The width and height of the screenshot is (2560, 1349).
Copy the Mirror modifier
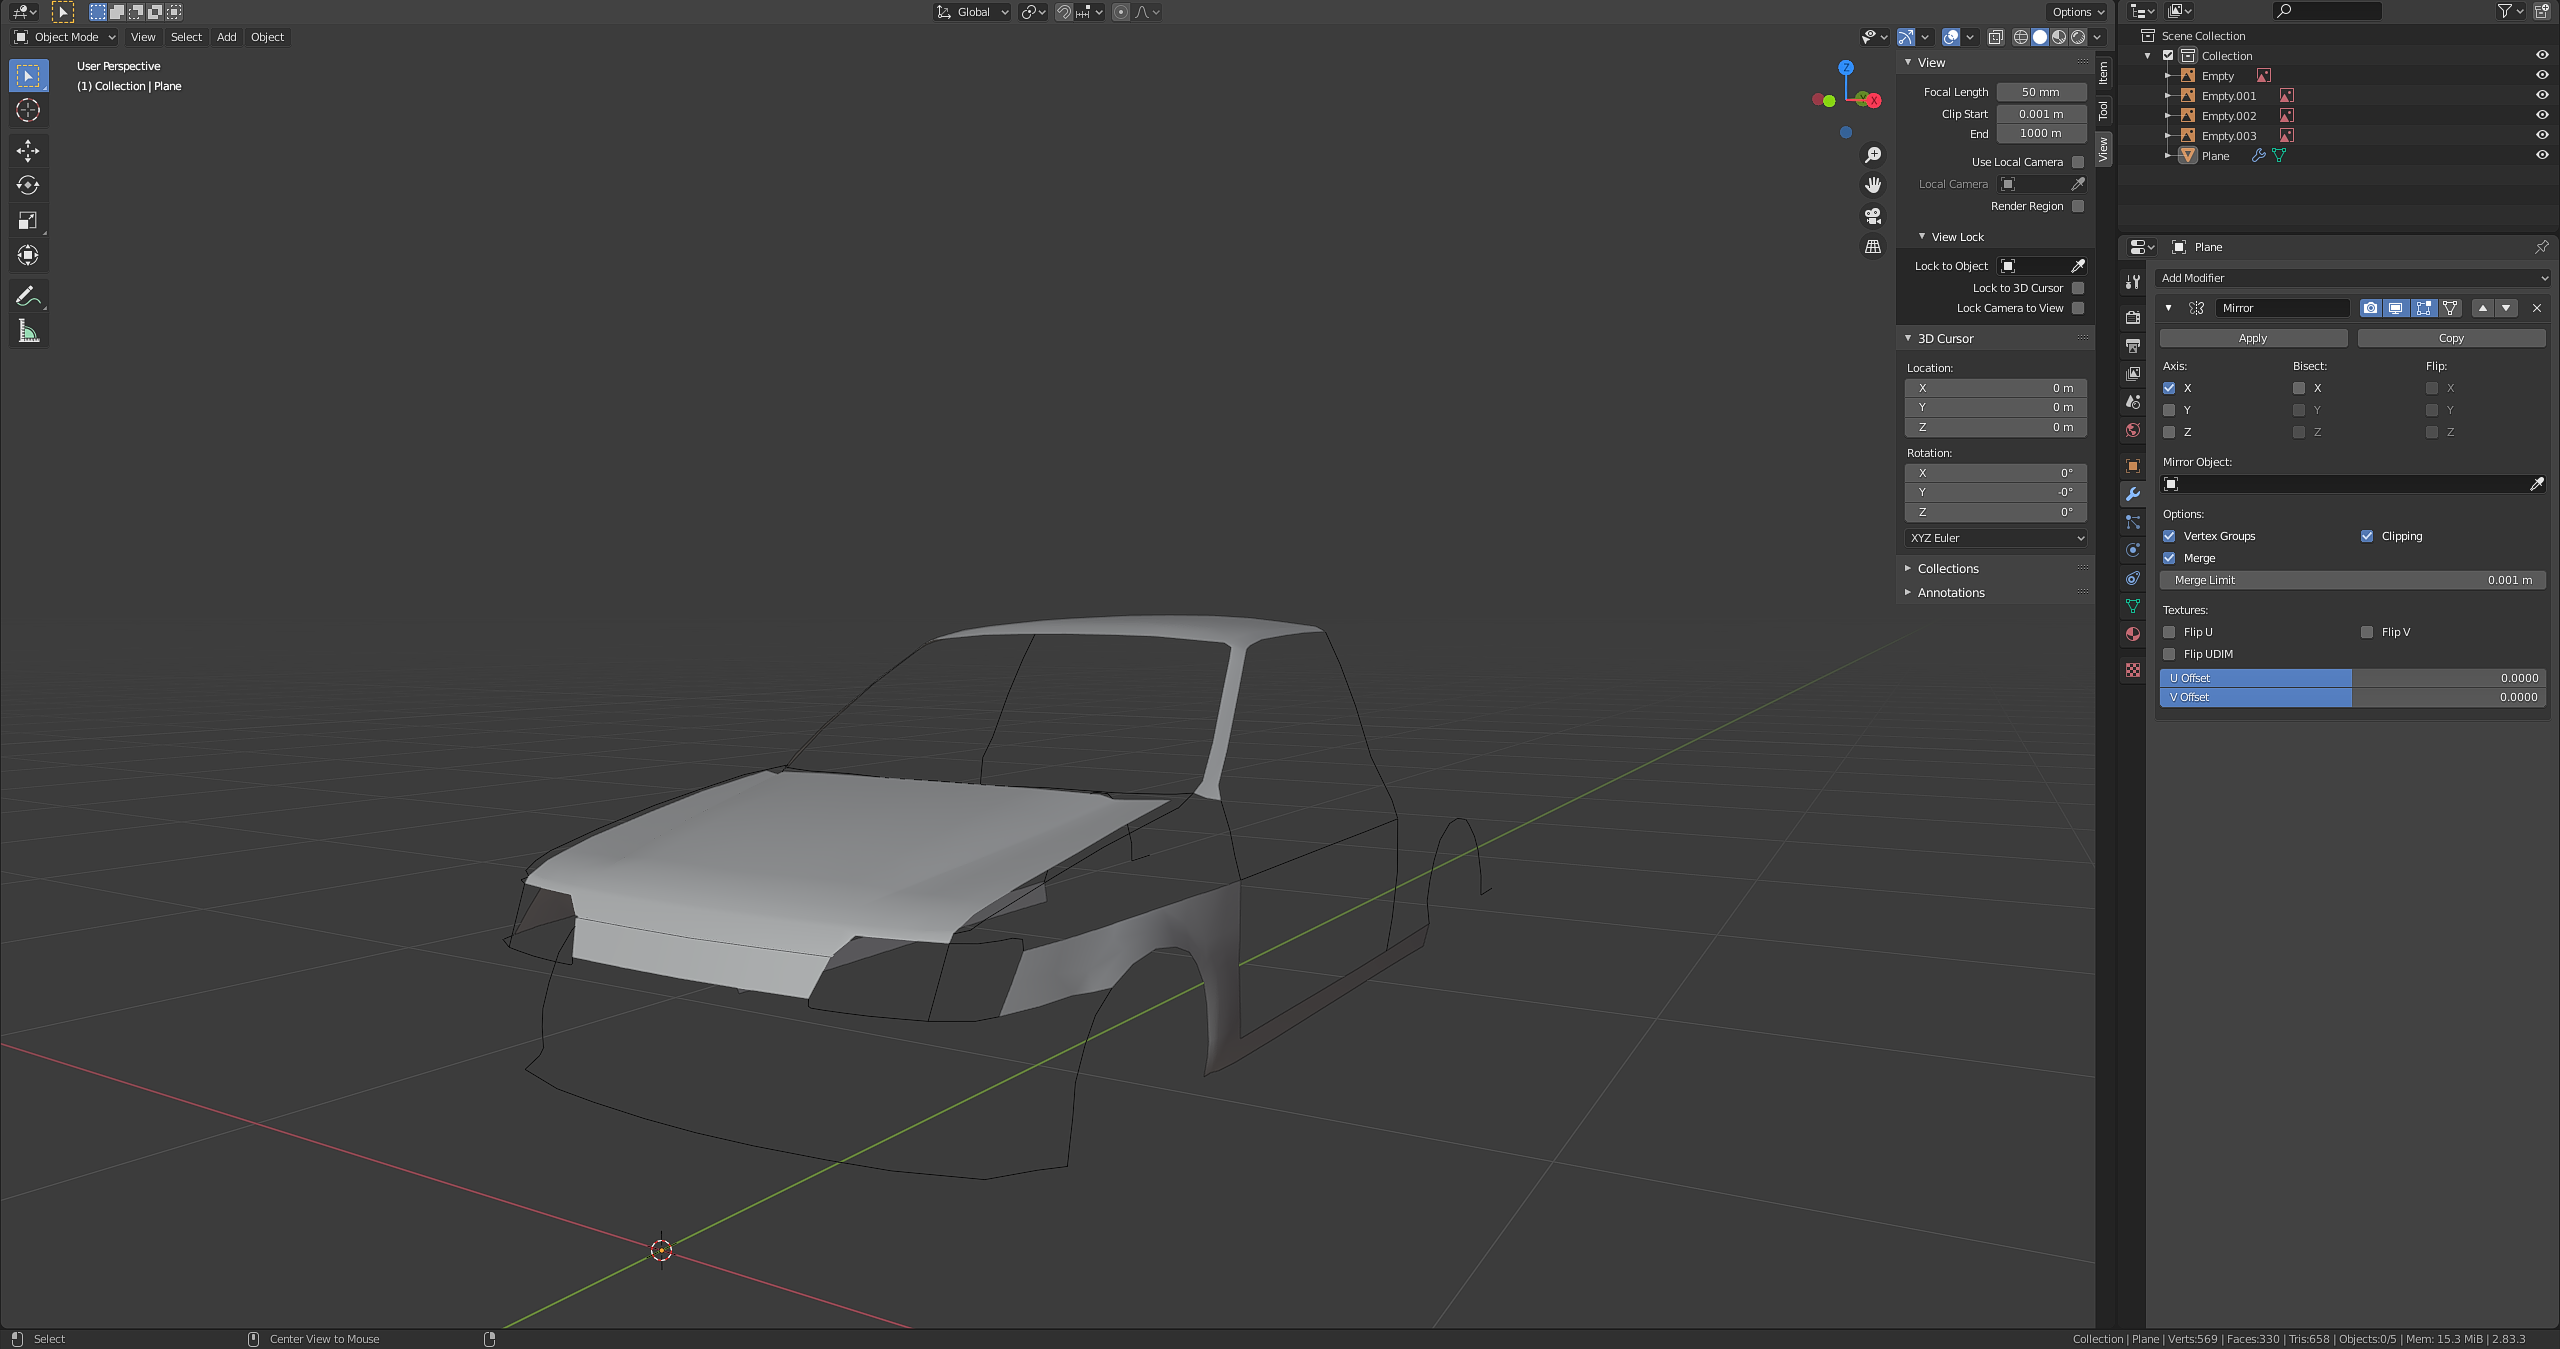(2450, 338)
